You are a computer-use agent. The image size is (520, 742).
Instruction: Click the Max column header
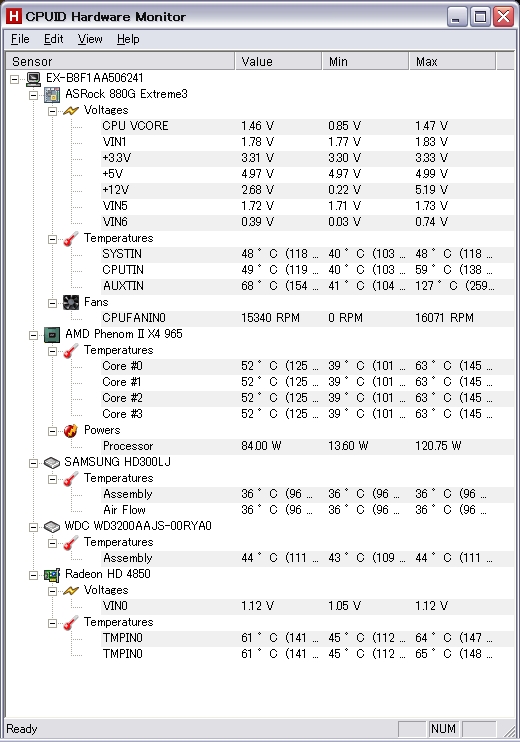[x=452, y=62]
